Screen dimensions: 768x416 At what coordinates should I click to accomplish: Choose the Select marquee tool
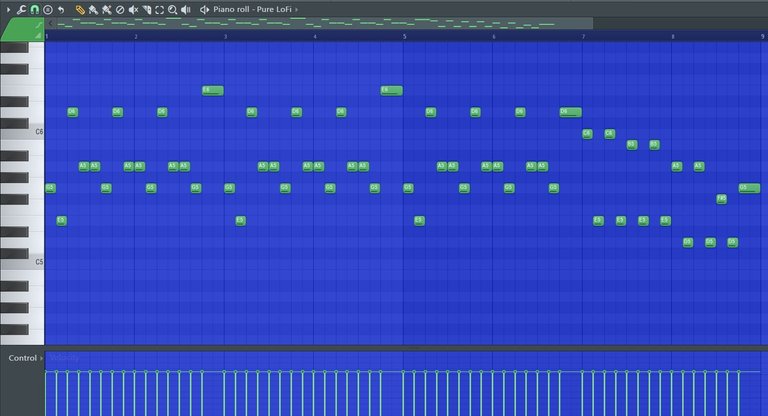160,9
